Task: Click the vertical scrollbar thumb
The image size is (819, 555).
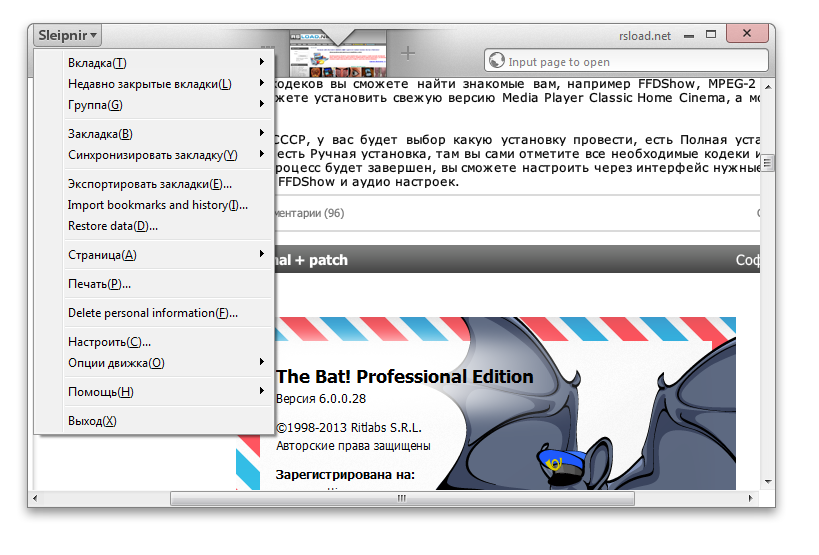Action: coord(767,163)
